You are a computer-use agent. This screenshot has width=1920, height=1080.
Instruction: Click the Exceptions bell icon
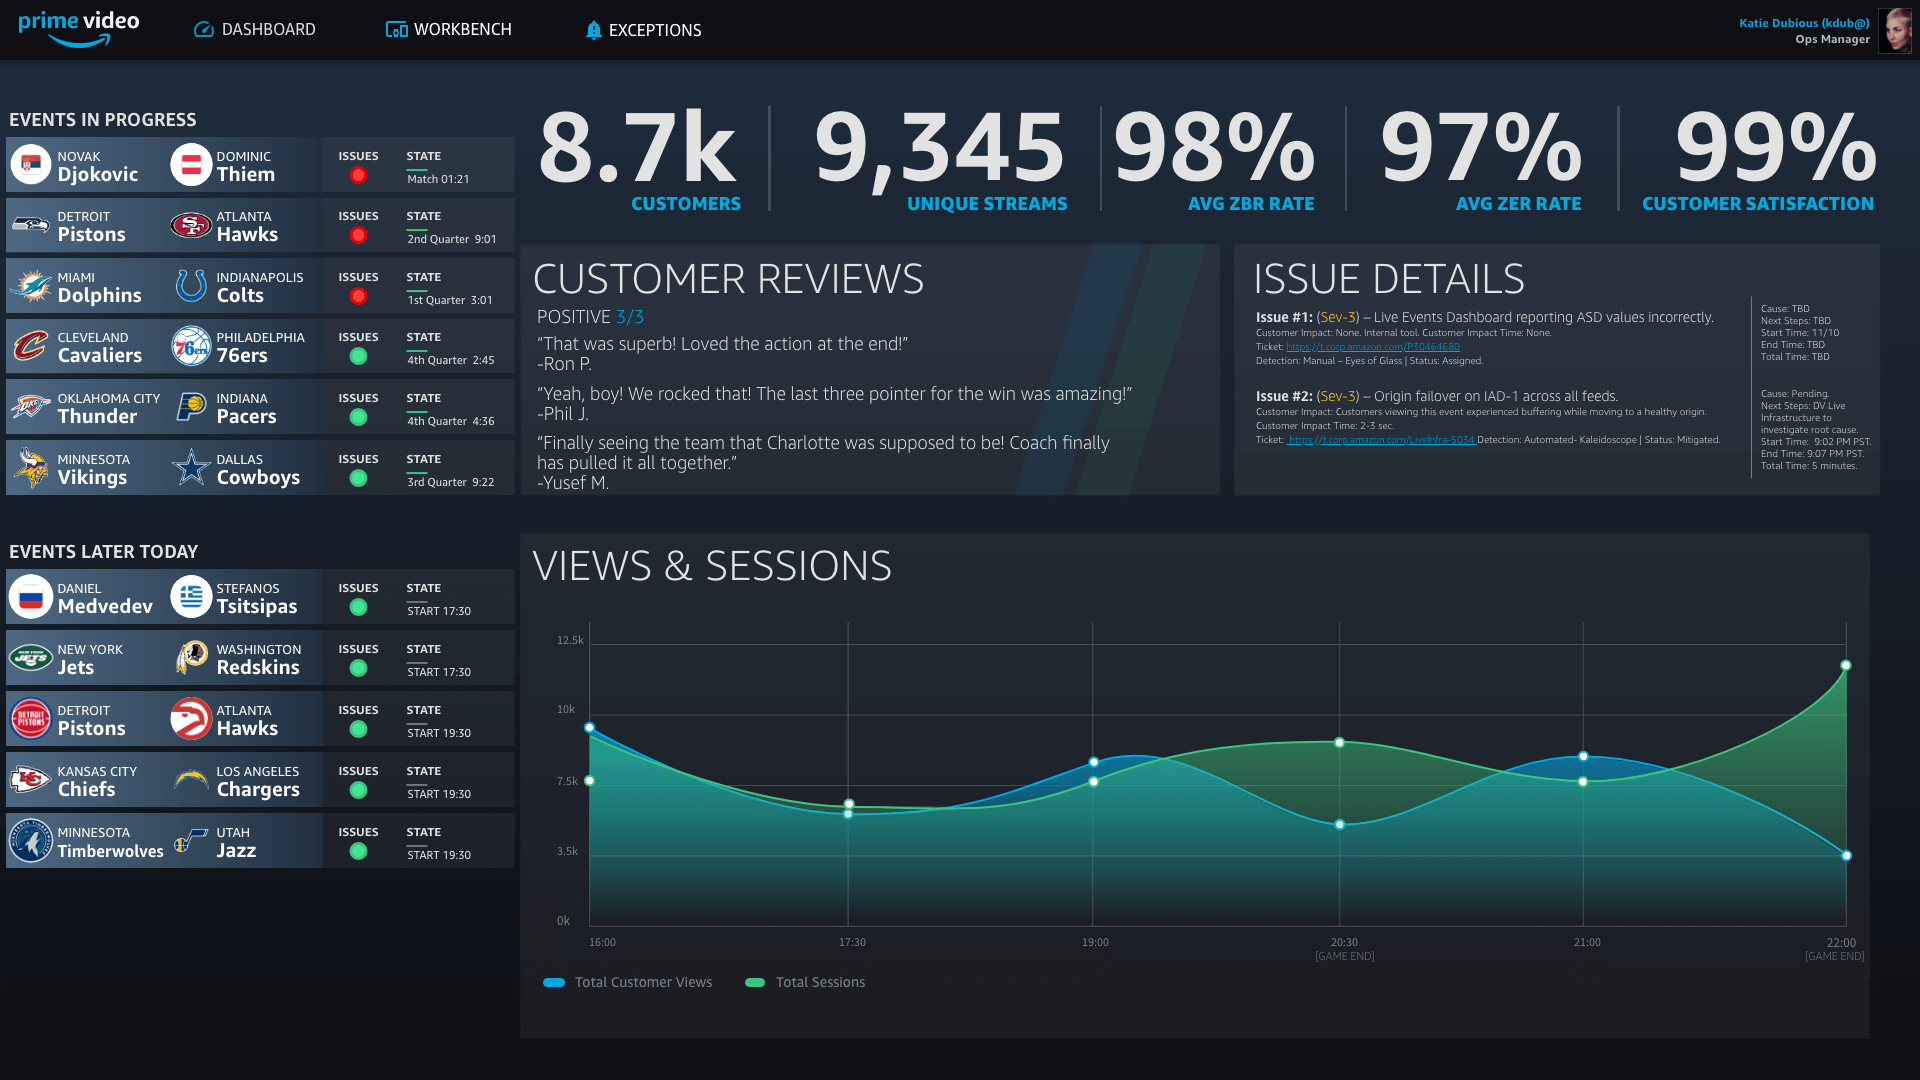593,30
